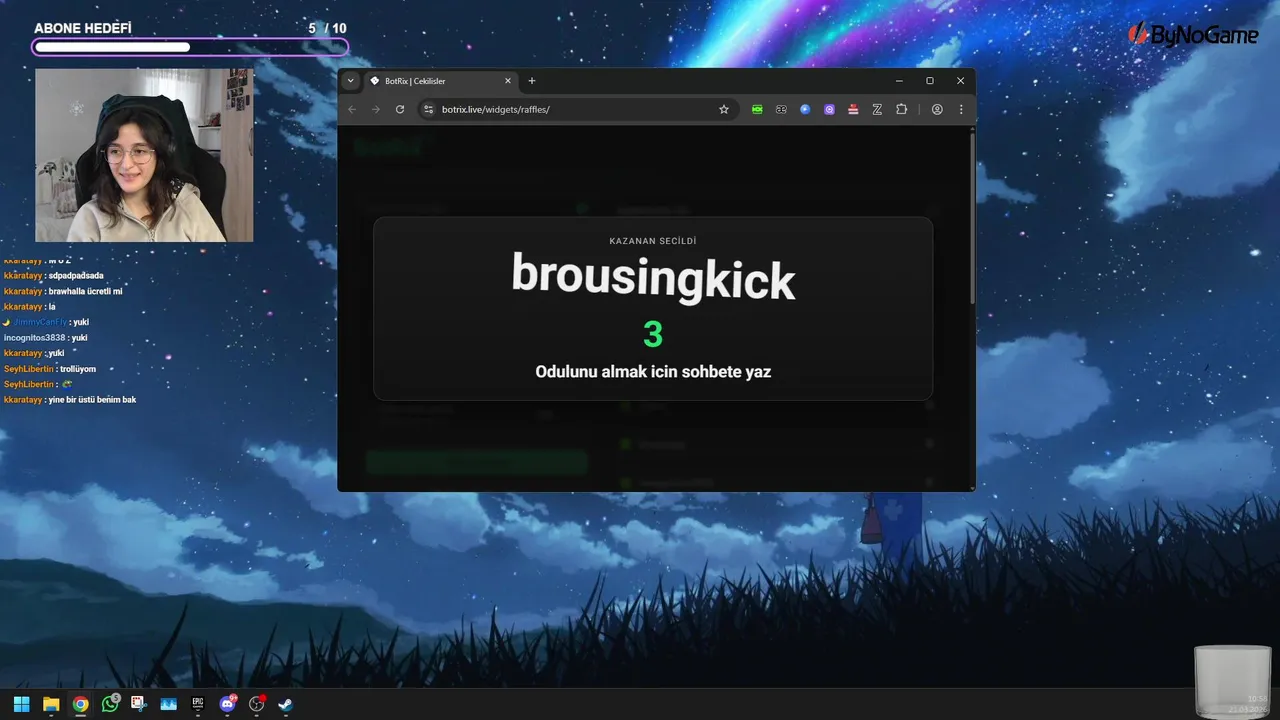
Task: Maximize the Chrome window
Action: (x=930, y=81)
